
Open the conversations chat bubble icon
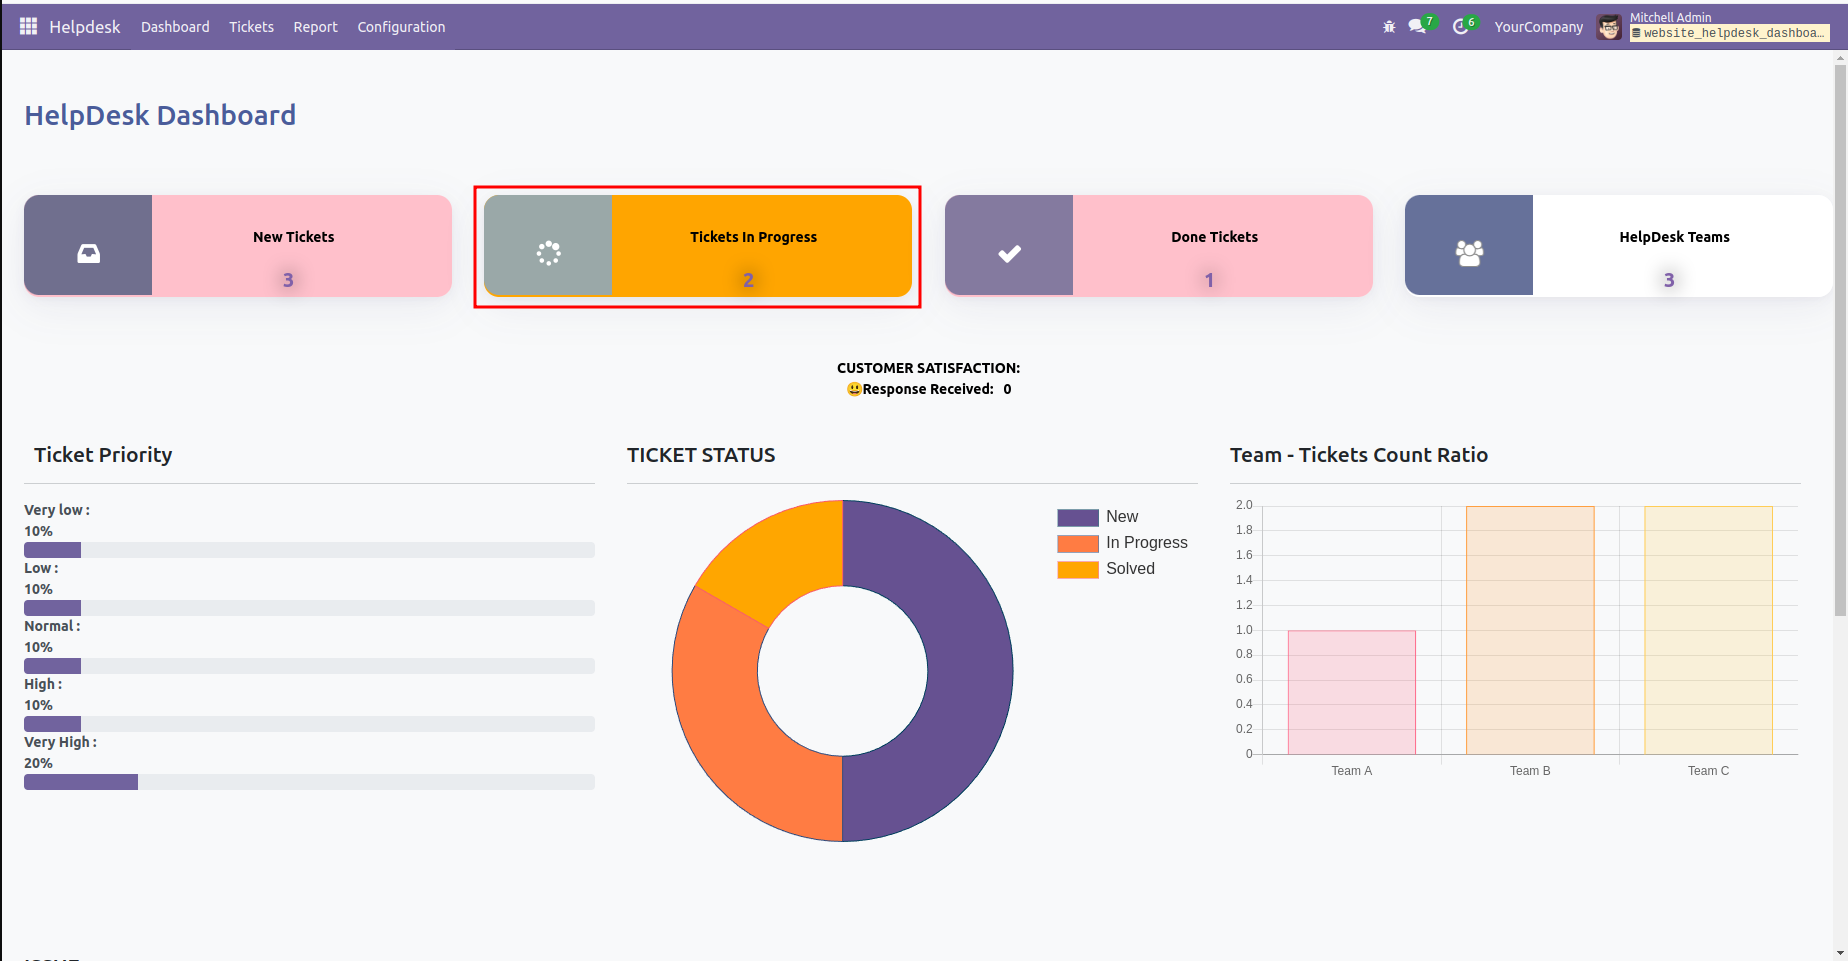tap(1418, 27)
